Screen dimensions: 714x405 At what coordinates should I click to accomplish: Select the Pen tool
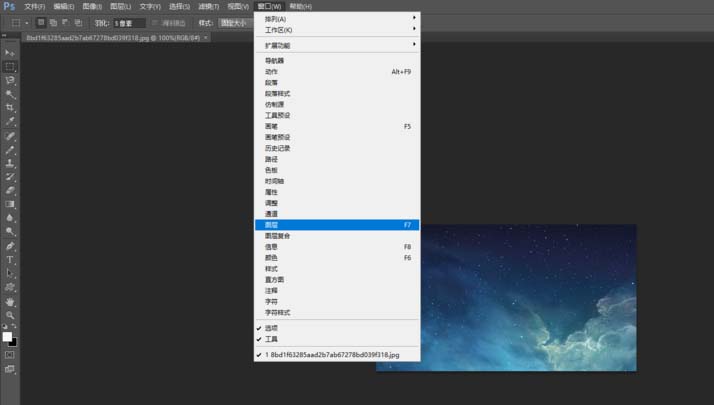click(10, 246)
